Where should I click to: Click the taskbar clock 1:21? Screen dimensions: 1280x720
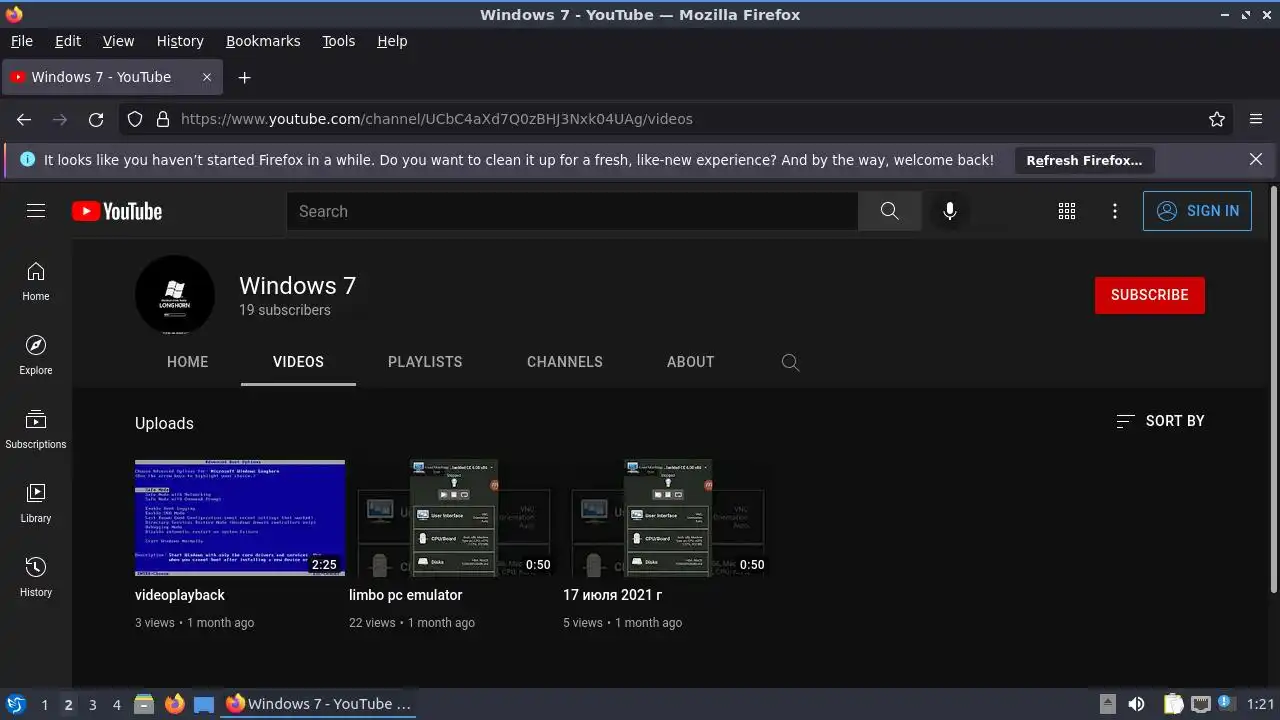(1261, 704)
